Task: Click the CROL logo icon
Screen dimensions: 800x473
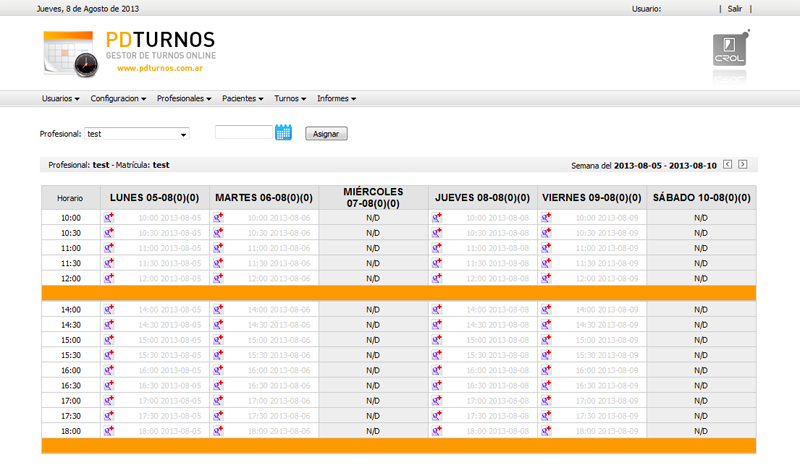Action: [729, 50]
